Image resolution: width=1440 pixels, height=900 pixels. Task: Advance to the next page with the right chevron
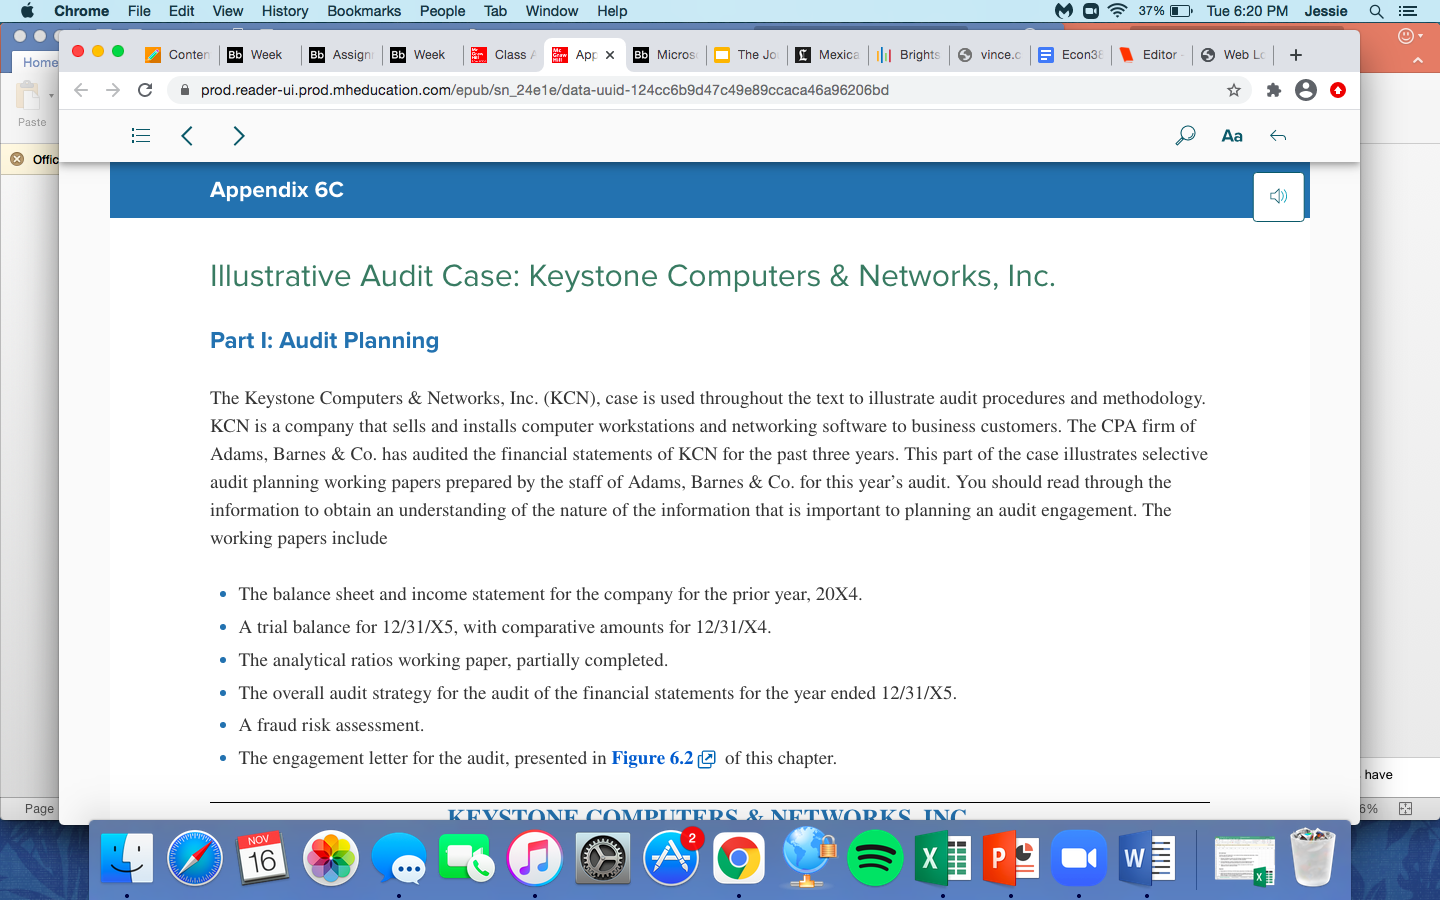pyautogui.click(x=239, y=135)
